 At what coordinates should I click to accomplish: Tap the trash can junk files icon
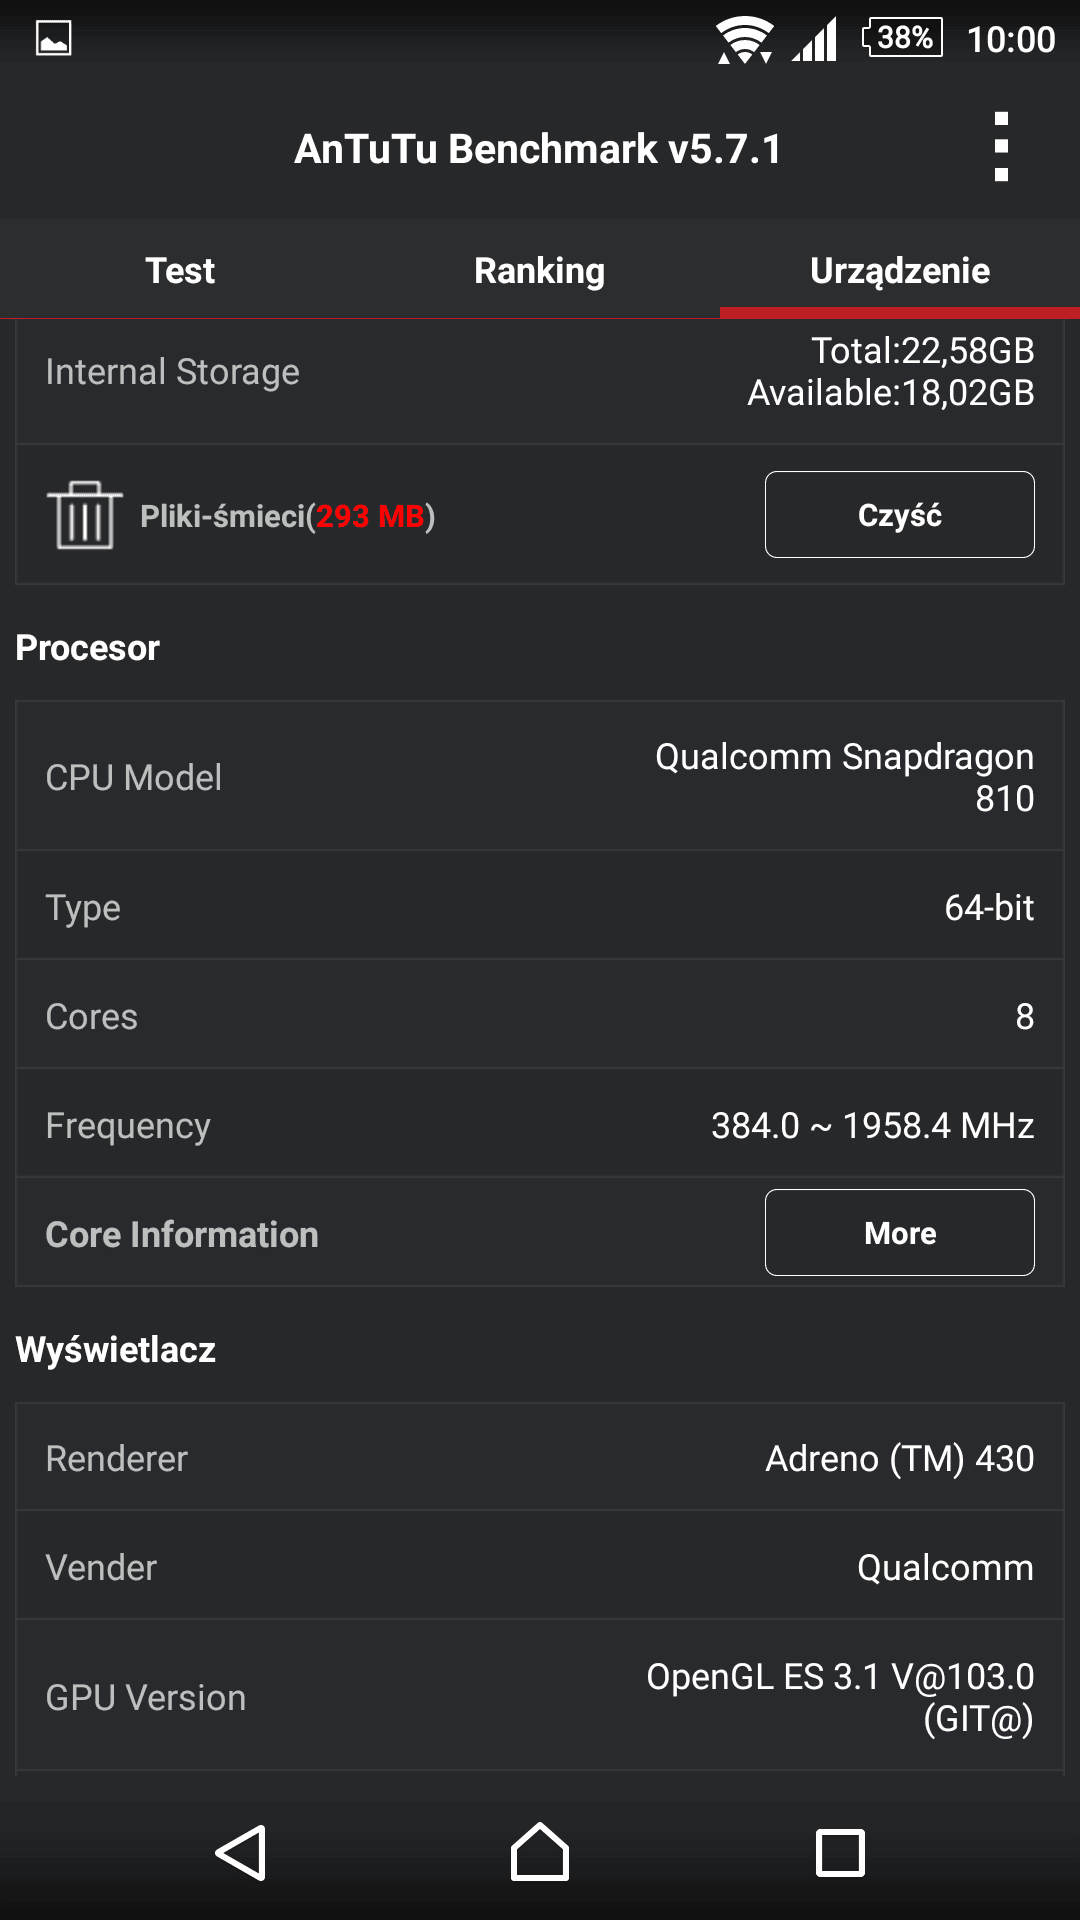(84, 515)
